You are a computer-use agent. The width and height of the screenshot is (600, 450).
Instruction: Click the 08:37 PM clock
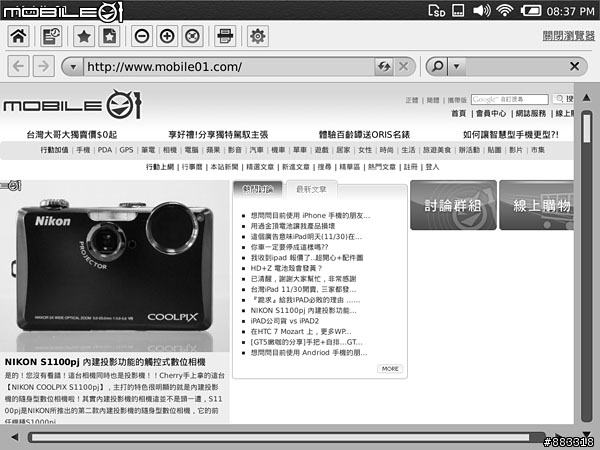tap(570, 11)
